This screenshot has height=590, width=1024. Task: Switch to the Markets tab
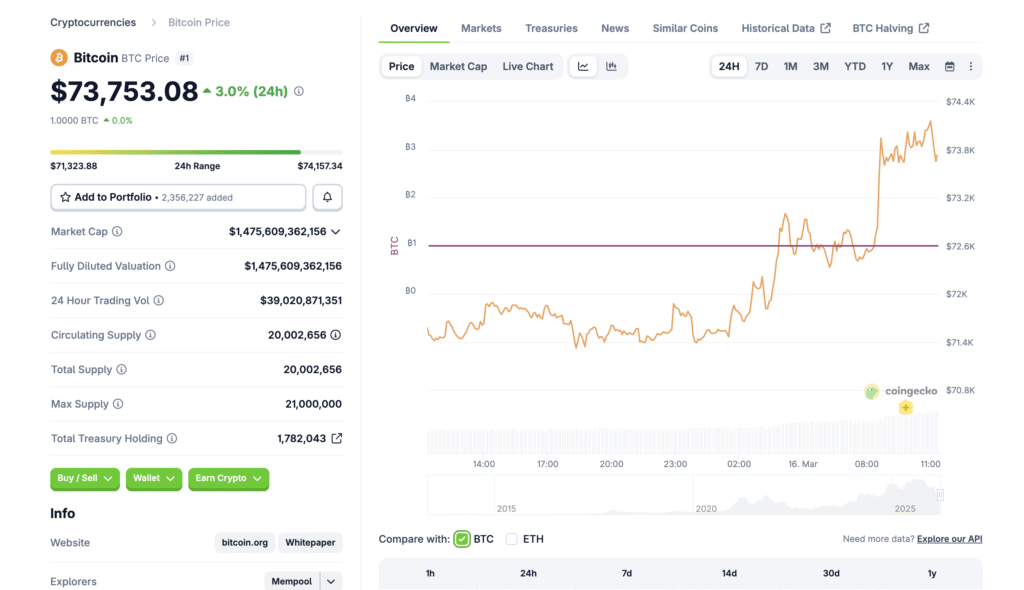pyautogui.click(x=481, y=28)
